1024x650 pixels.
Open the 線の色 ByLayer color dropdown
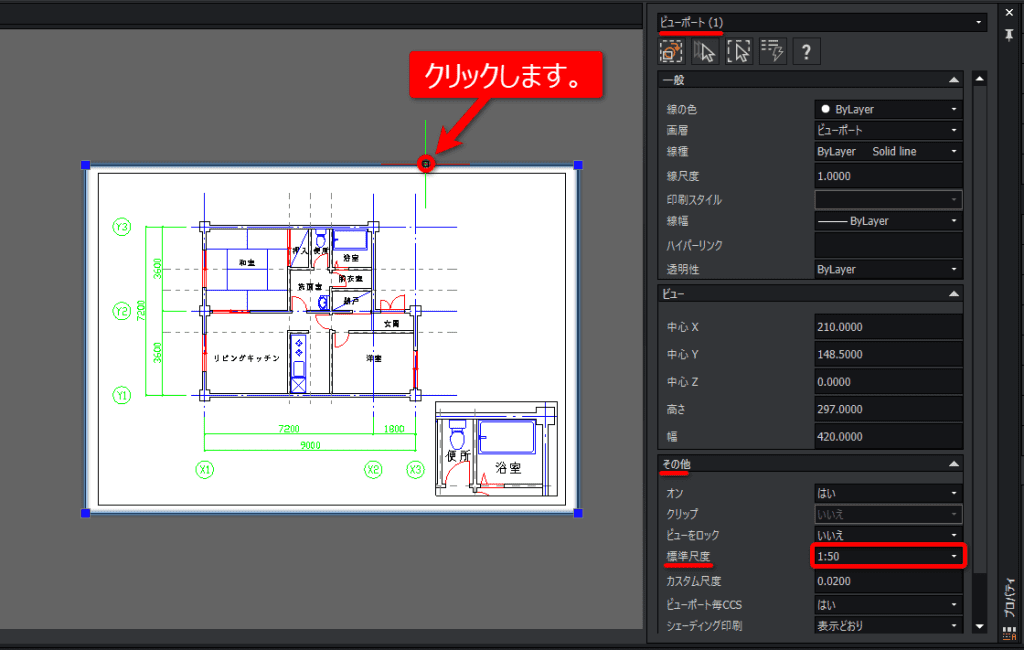pos(888,109)
